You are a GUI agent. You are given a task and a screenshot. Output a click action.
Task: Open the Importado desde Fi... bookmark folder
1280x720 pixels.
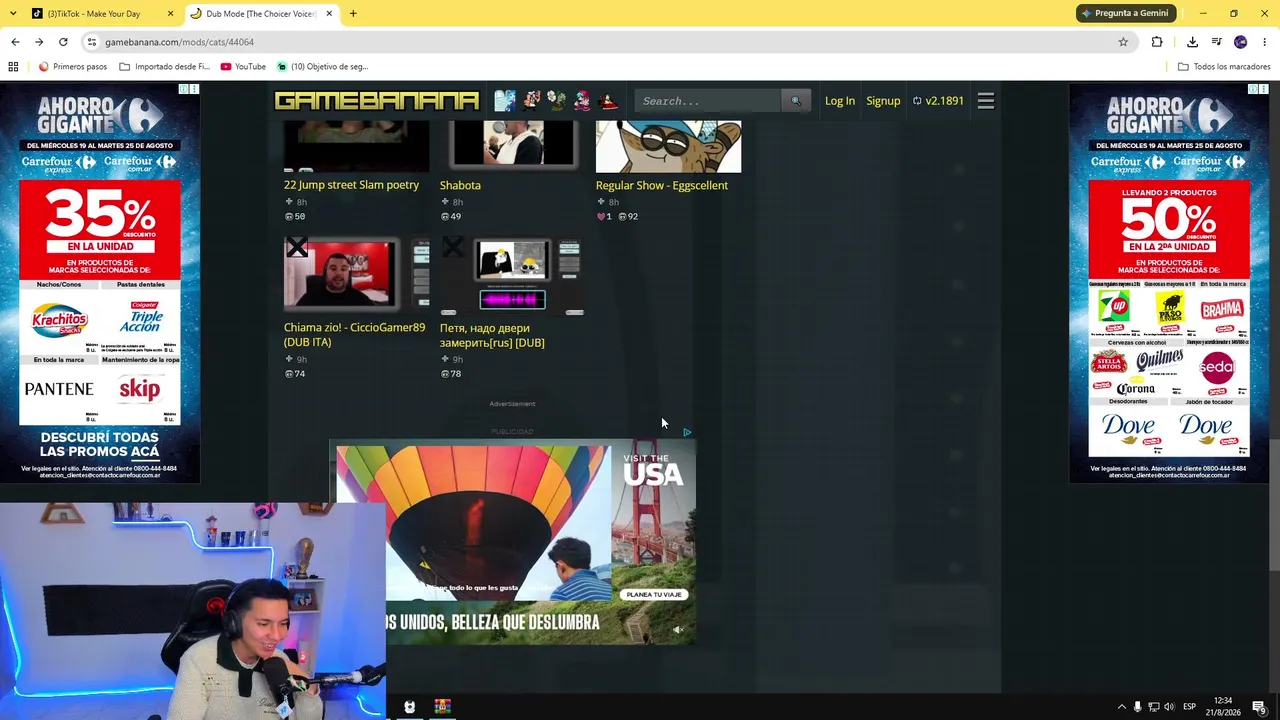pos(164,67)
